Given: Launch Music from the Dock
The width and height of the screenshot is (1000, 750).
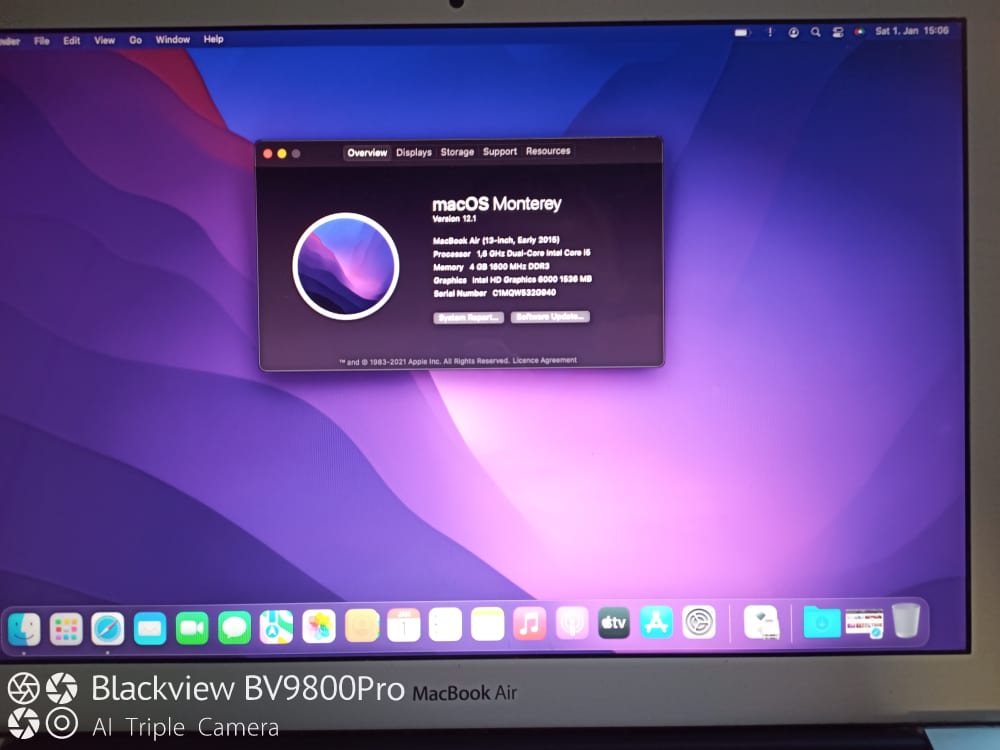Looking at the screenshot, I should point(529,623).
